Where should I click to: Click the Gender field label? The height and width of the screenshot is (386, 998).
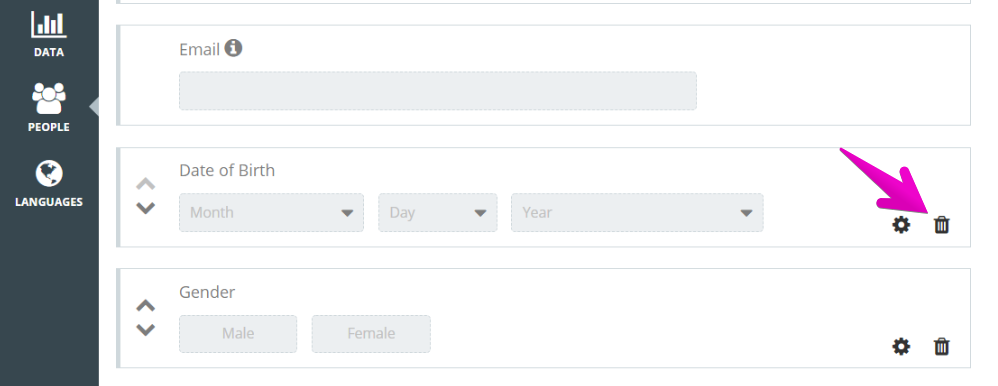point(207,292)
